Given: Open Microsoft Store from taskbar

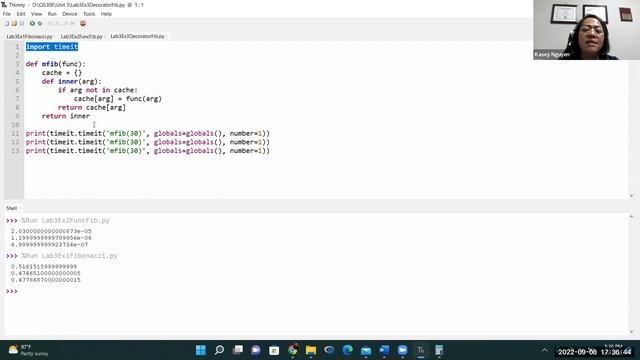Looking at the screenshot, I should pos(274,350).
